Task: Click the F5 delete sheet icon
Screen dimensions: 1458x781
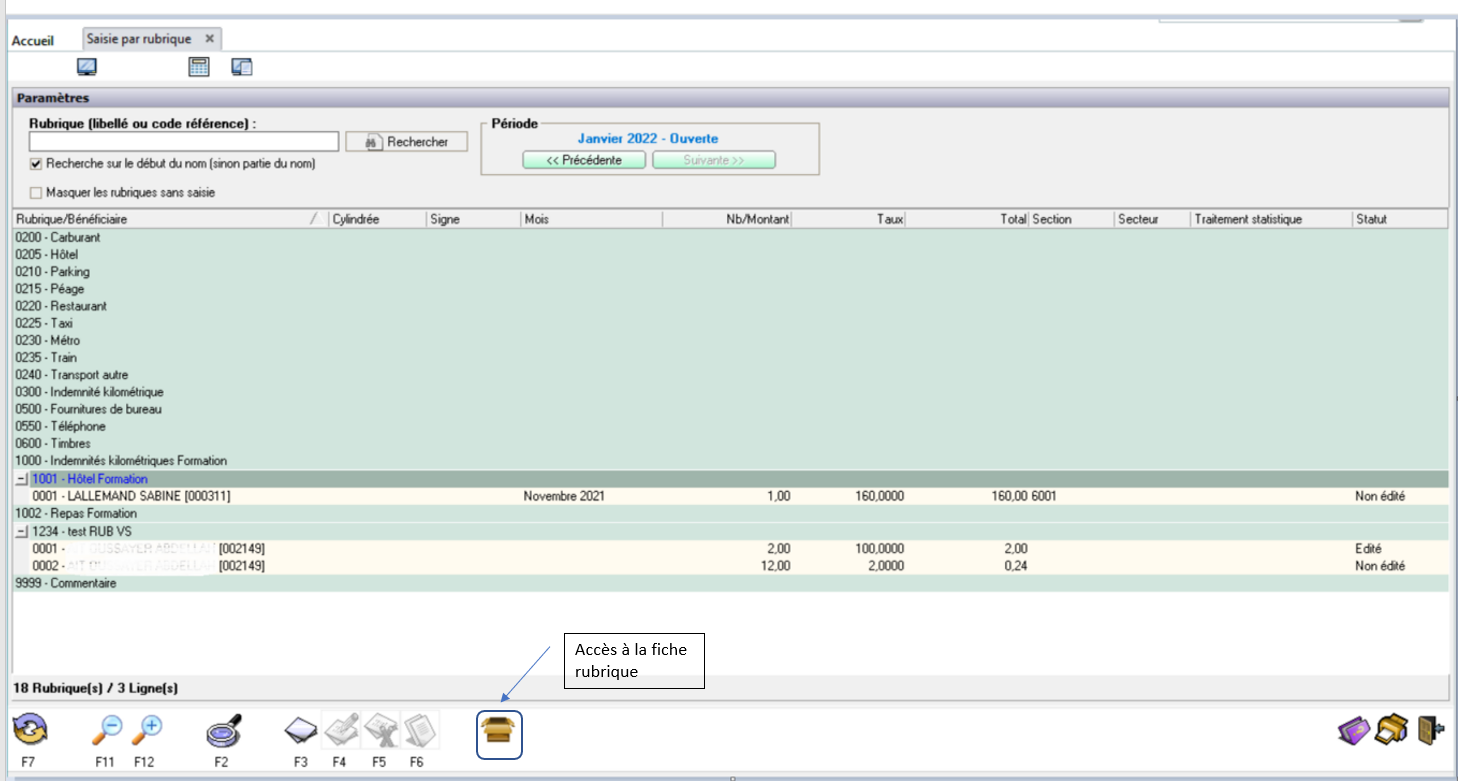Action: pyautogui.click(x=380, y=731)
